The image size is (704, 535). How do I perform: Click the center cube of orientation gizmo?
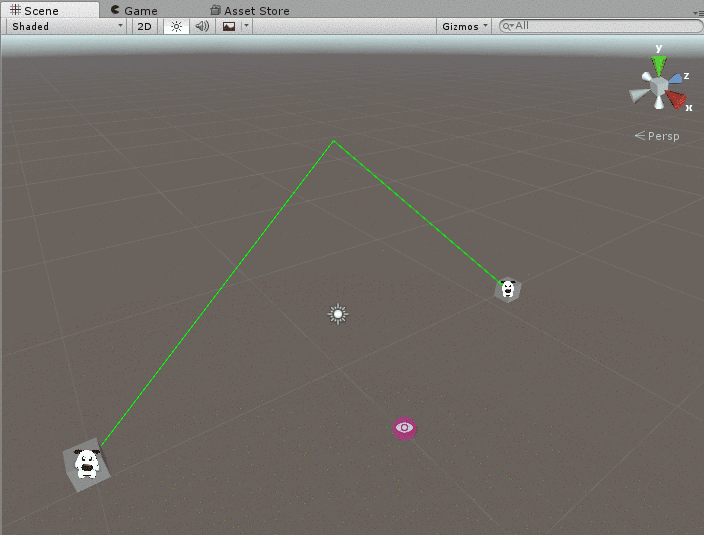pyautogui.click(x=659, y=86)
